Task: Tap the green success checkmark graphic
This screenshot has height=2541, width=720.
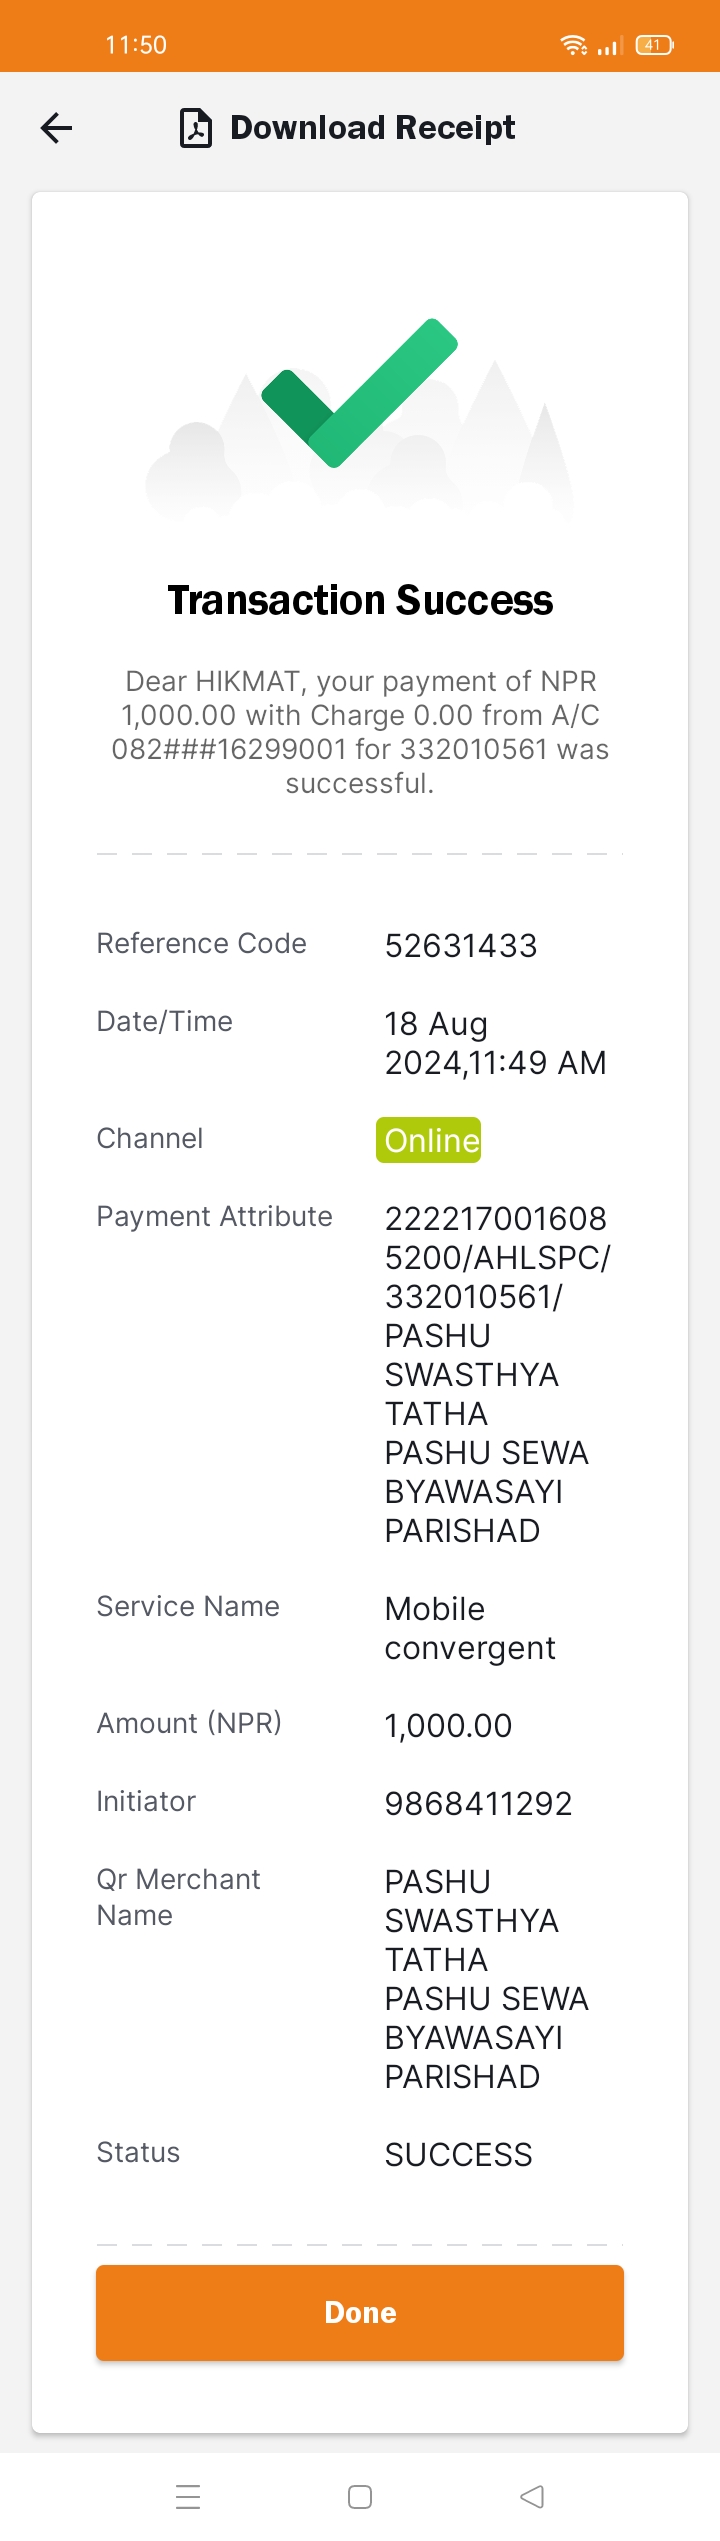Action: (x=360, y=393)
